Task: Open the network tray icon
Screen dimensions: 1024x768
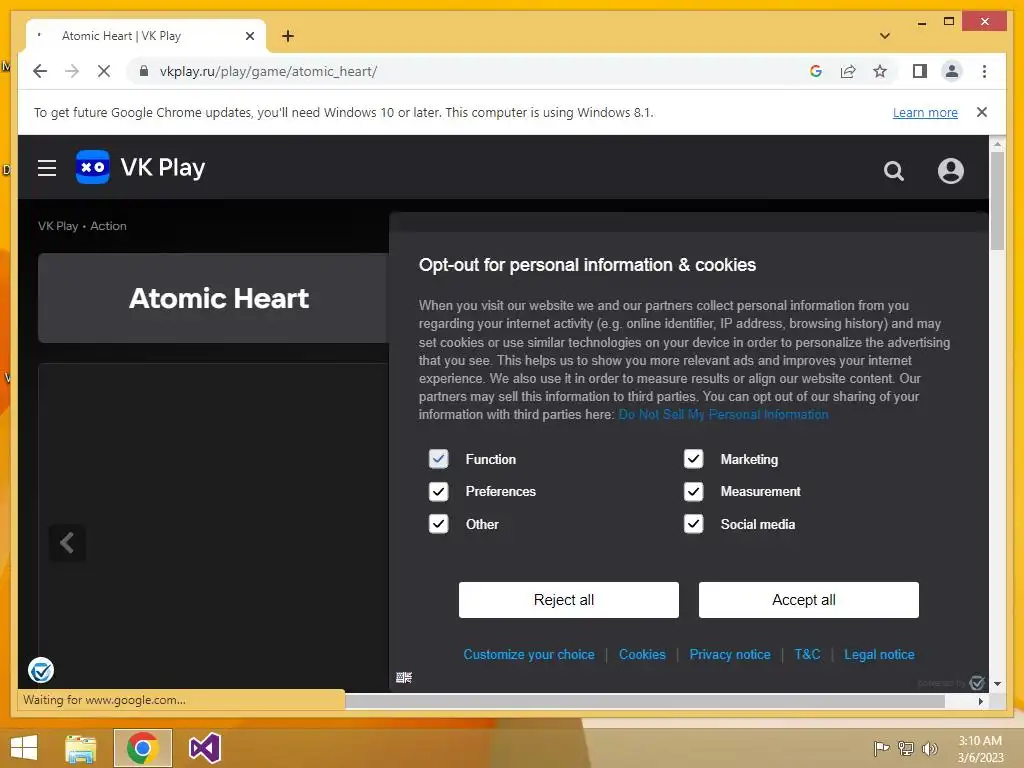Action: 906,748
